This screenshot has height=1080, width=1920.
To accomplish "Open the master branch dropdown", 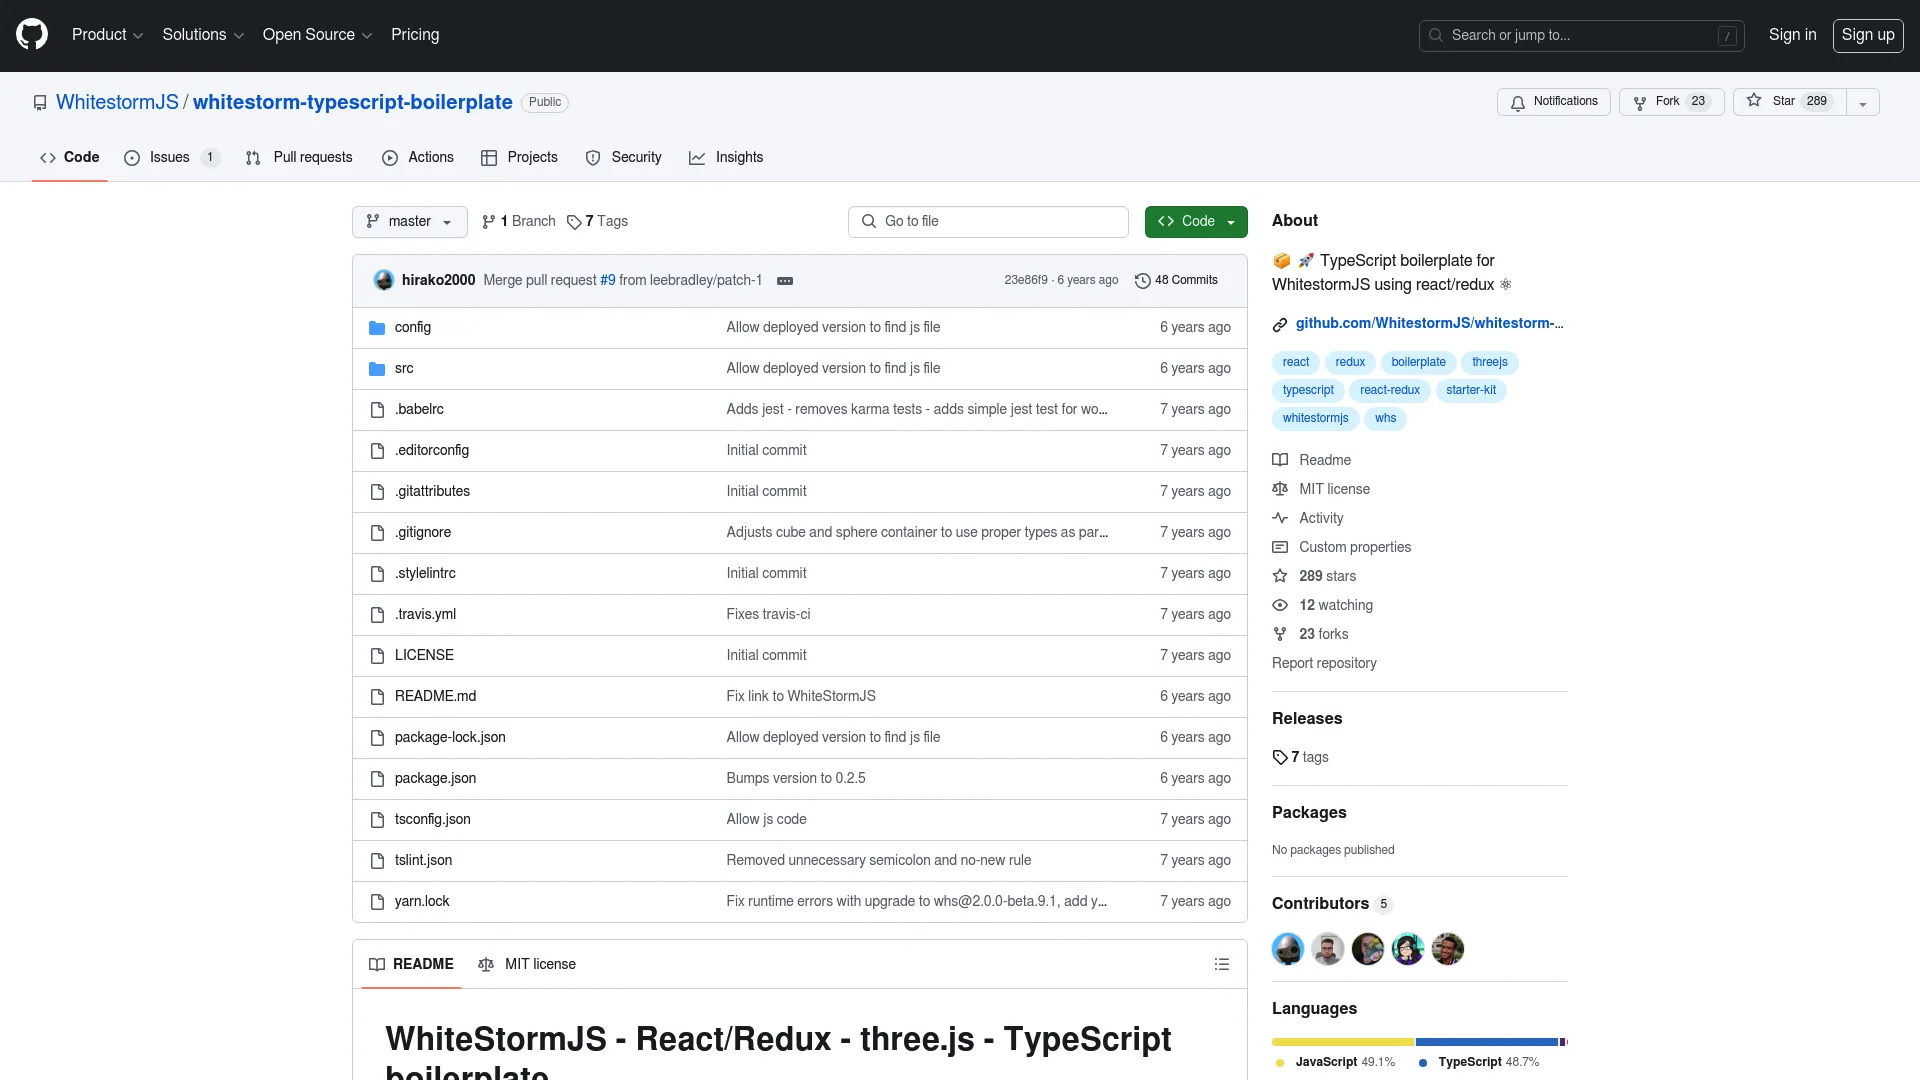I will click(410, 222).
